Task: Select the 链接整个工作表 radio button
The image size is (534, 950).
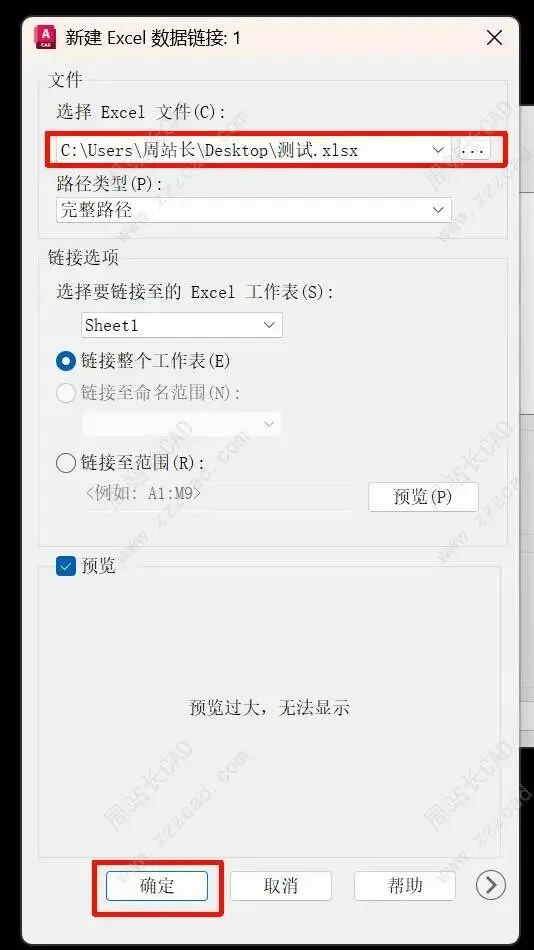Action: pos(65,361)
